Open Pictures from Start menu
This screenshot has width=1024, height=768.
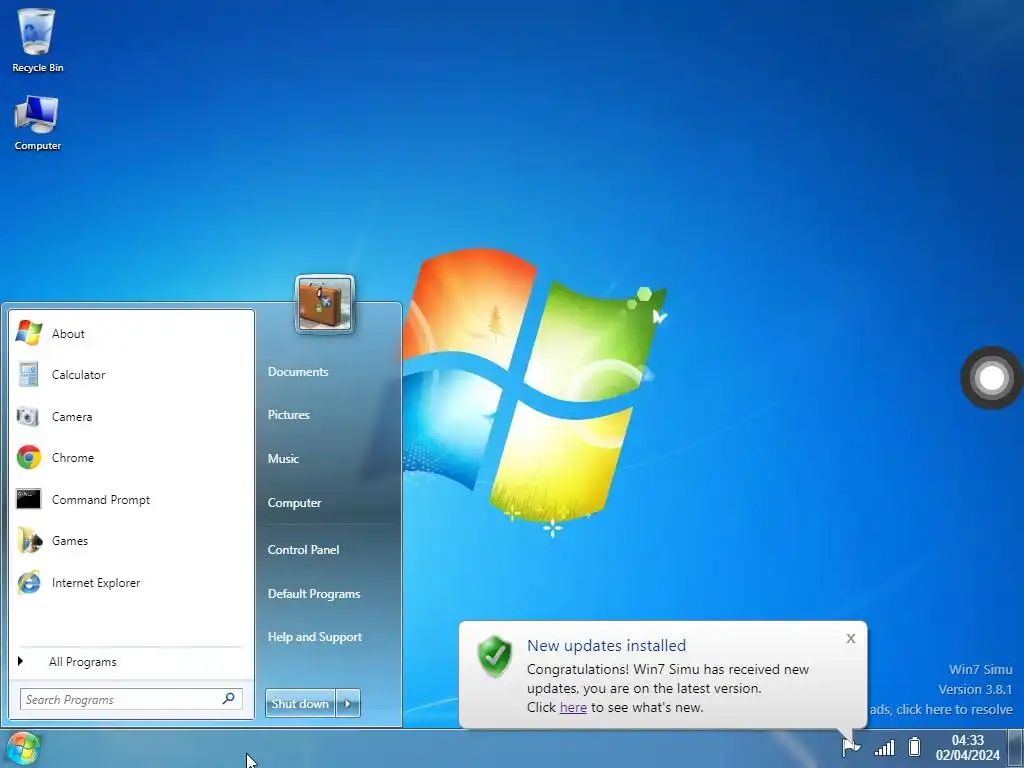[x=288, y=415]
